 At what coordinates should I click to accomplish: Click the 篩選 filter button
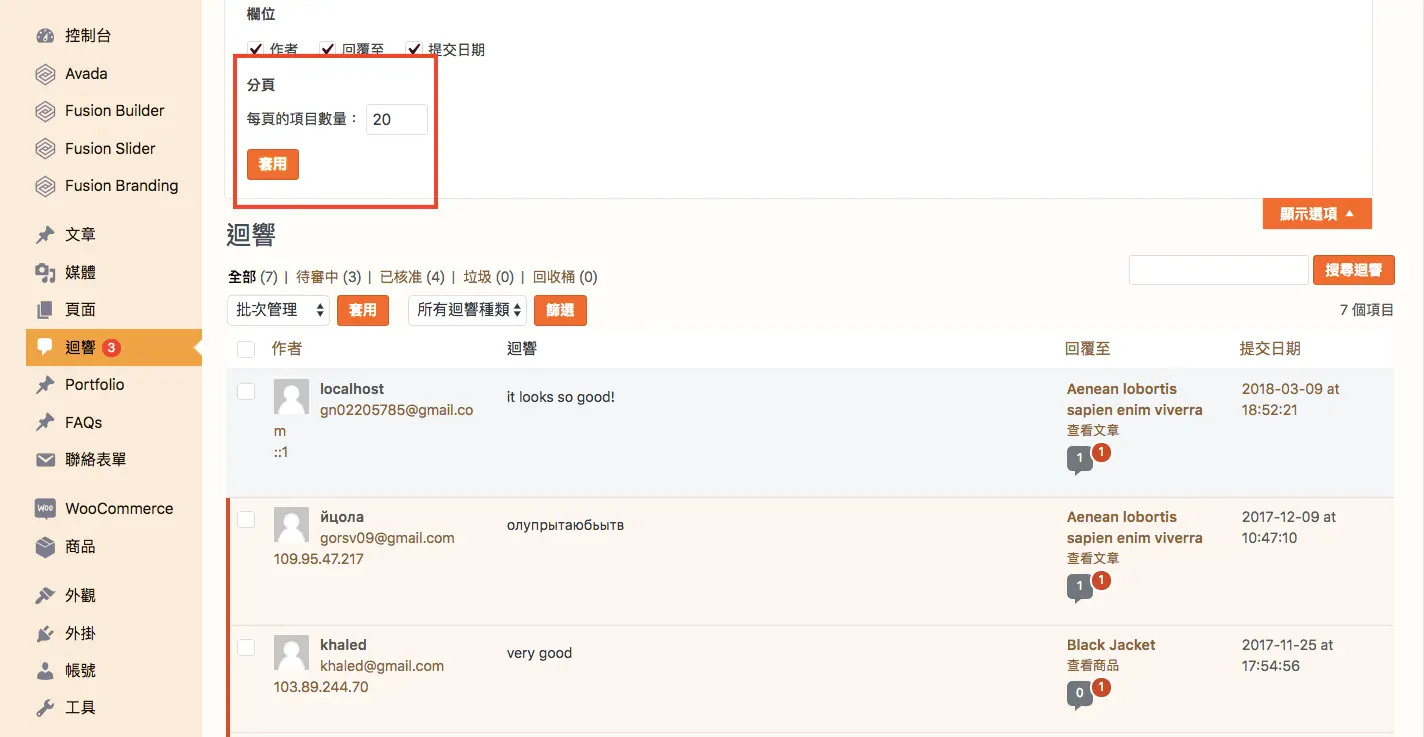[560, 310]
